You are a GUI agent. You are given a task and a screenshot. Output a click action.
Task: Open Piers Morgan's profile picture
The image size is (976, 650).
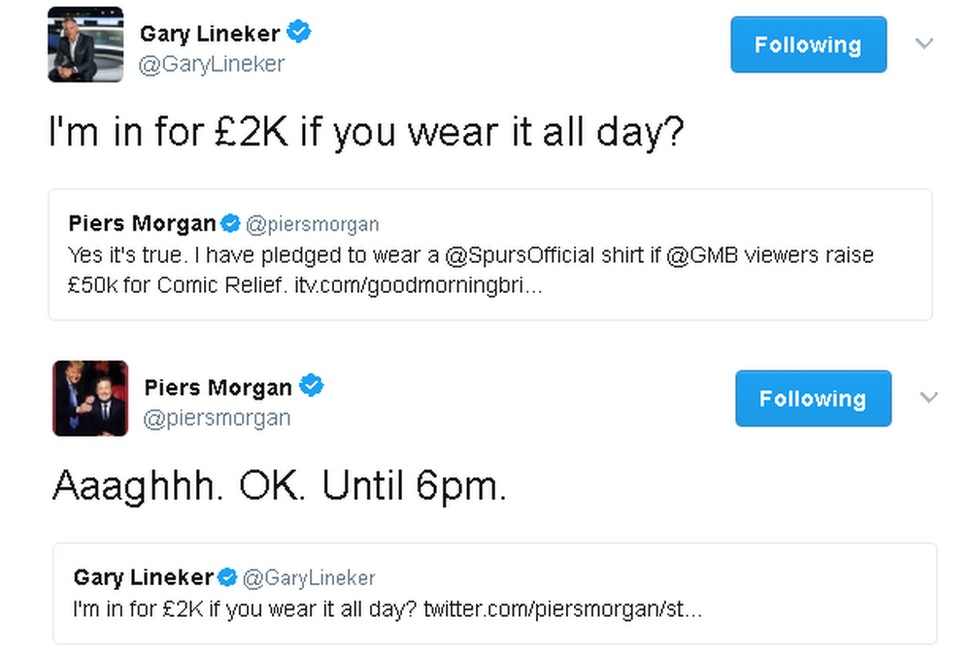pos(90,398)
